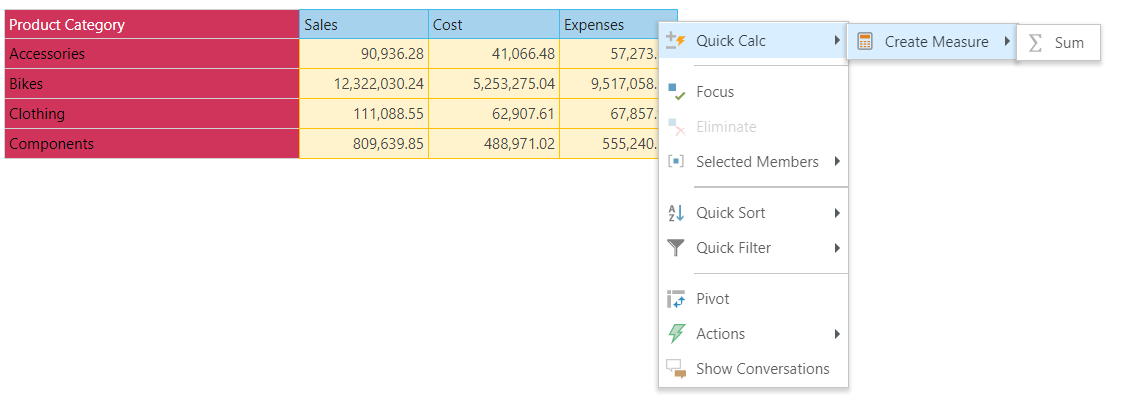Image resolution: width=1146 pixels, height=412 pixels.
Task: Expand the Quick Filter submenu arrow
Action: pos(836,248)
